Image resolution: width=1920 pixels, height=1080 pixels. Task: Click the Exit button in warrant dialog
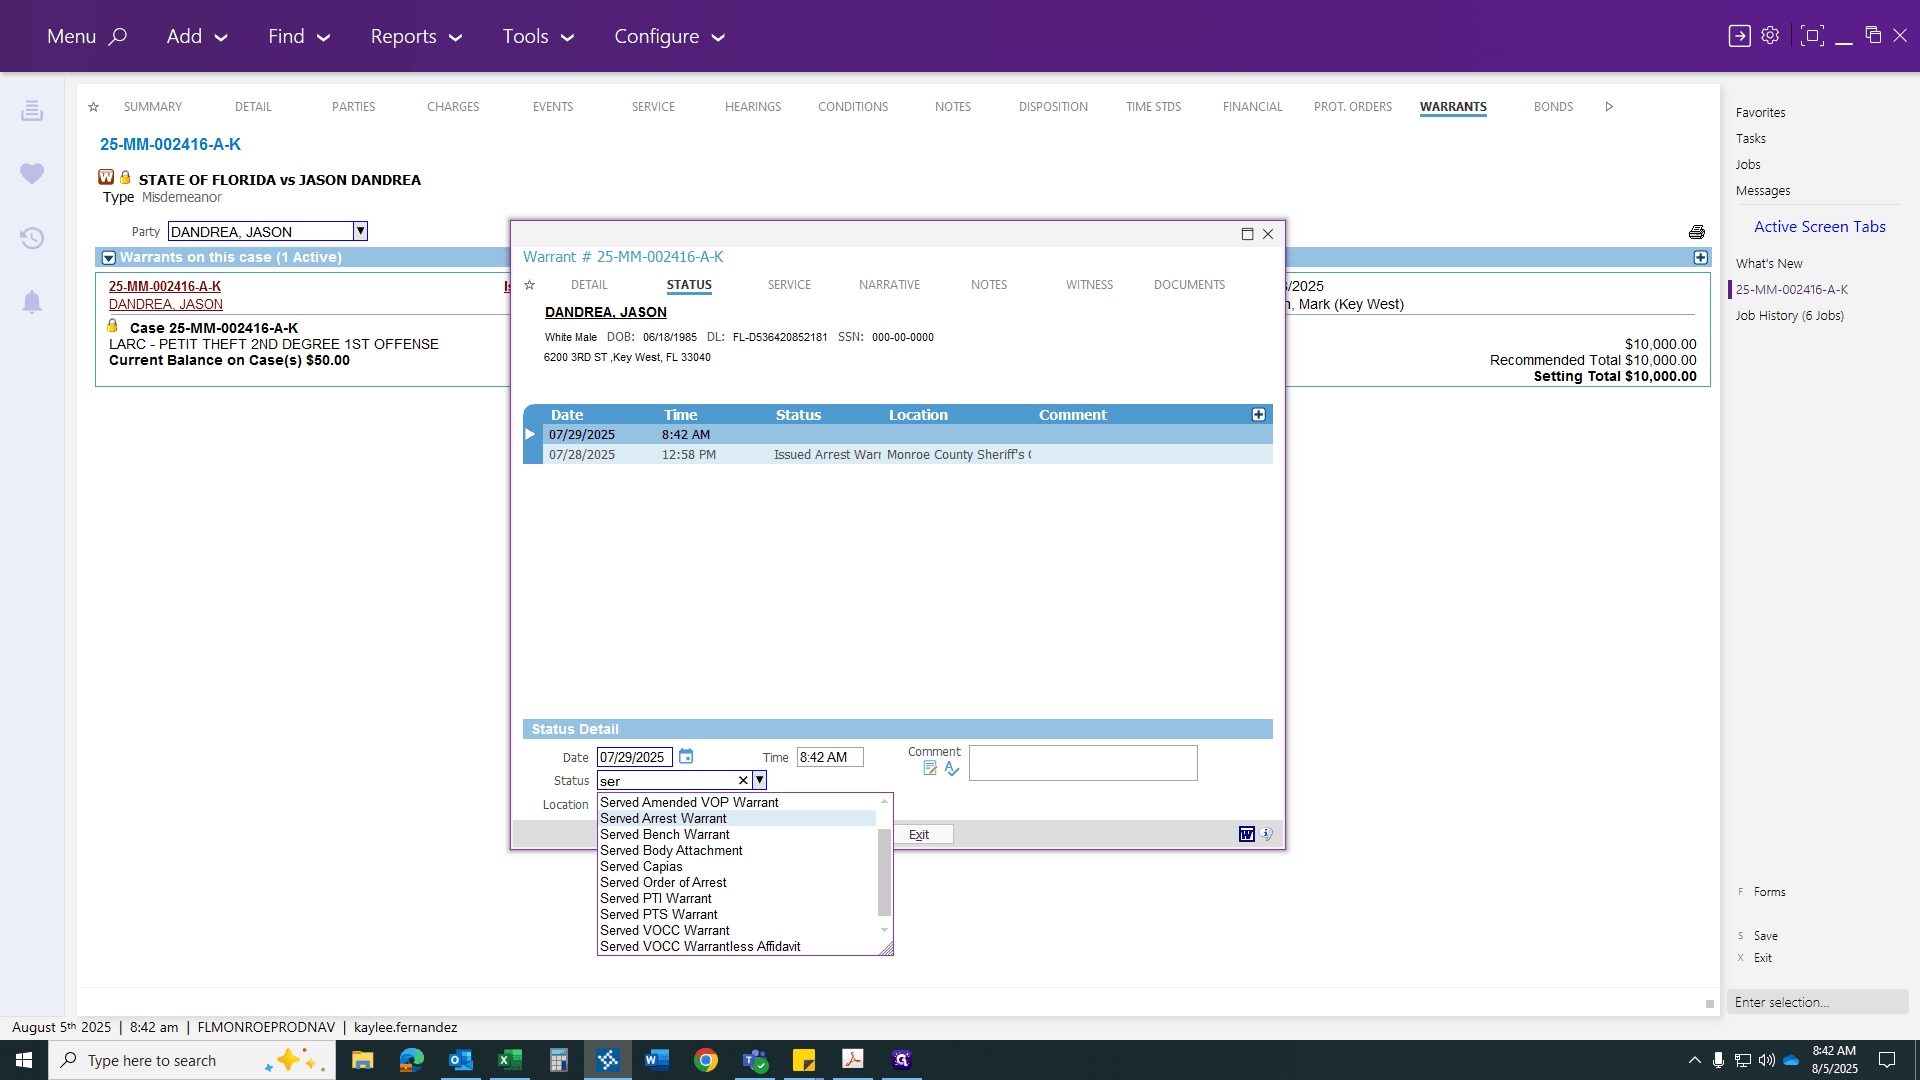[x=919, y=834]
